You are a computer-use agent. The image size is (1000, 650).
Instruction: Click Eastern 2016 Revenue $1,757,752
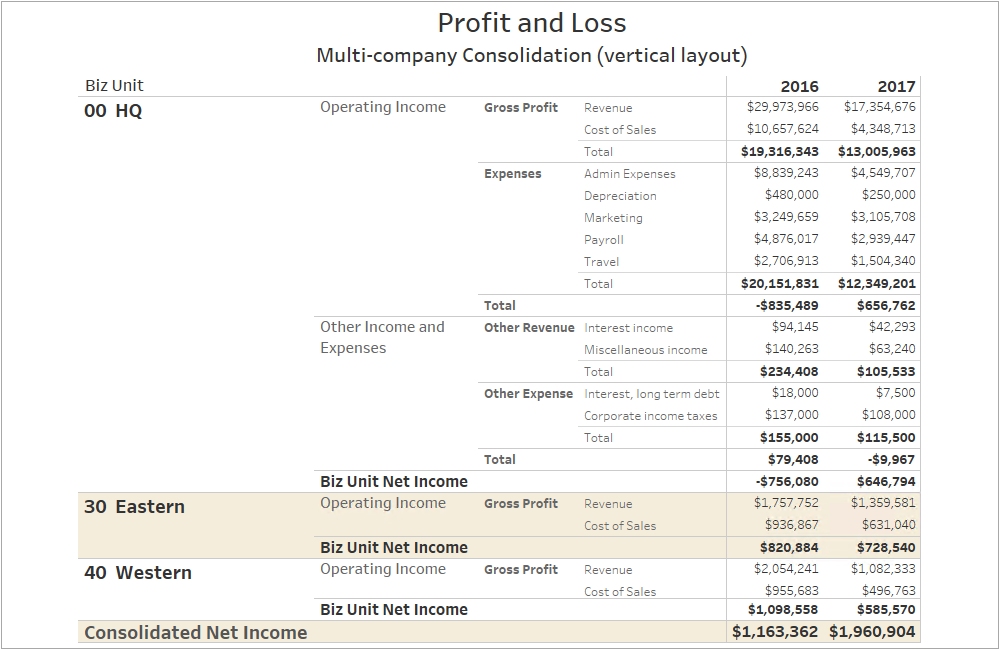(786, 503)
